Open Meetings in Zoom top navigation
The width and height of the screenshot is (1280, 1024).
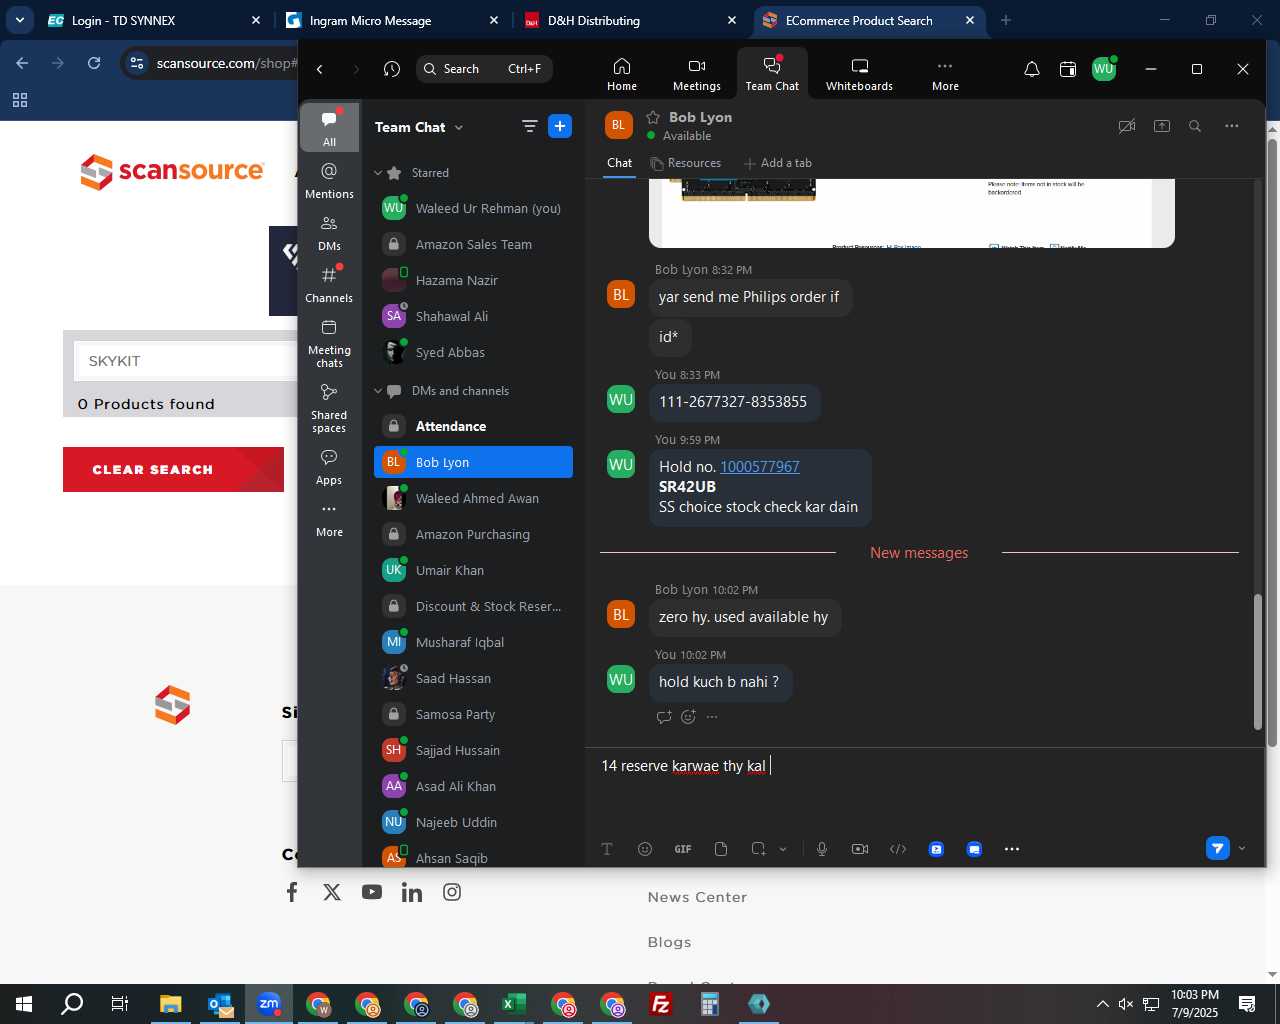point(697,74)
